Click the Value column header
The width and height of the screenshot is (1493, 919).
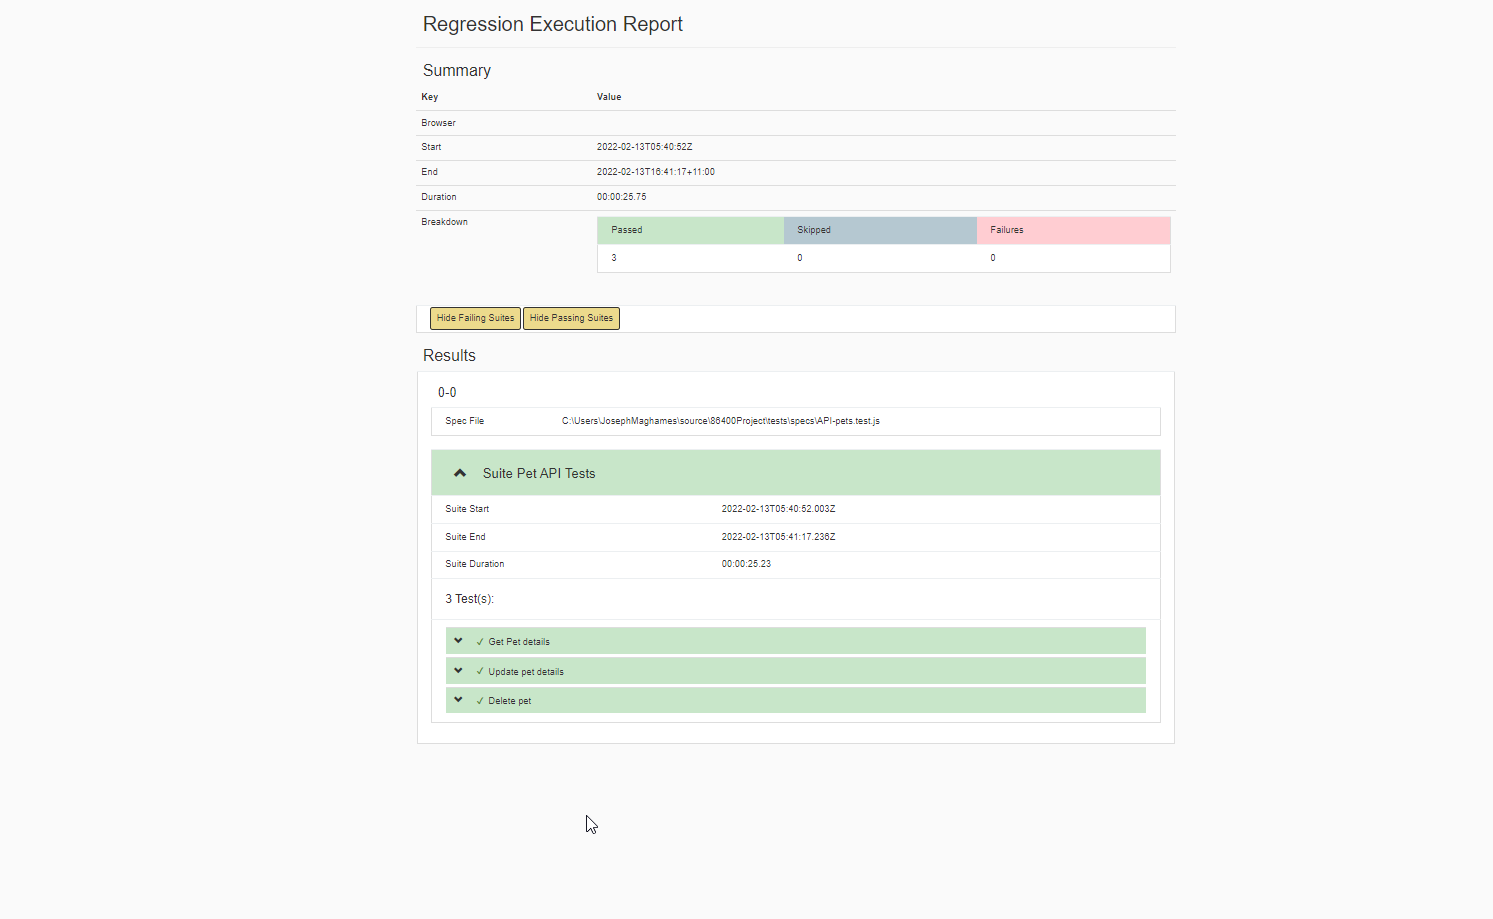[609, 97]
